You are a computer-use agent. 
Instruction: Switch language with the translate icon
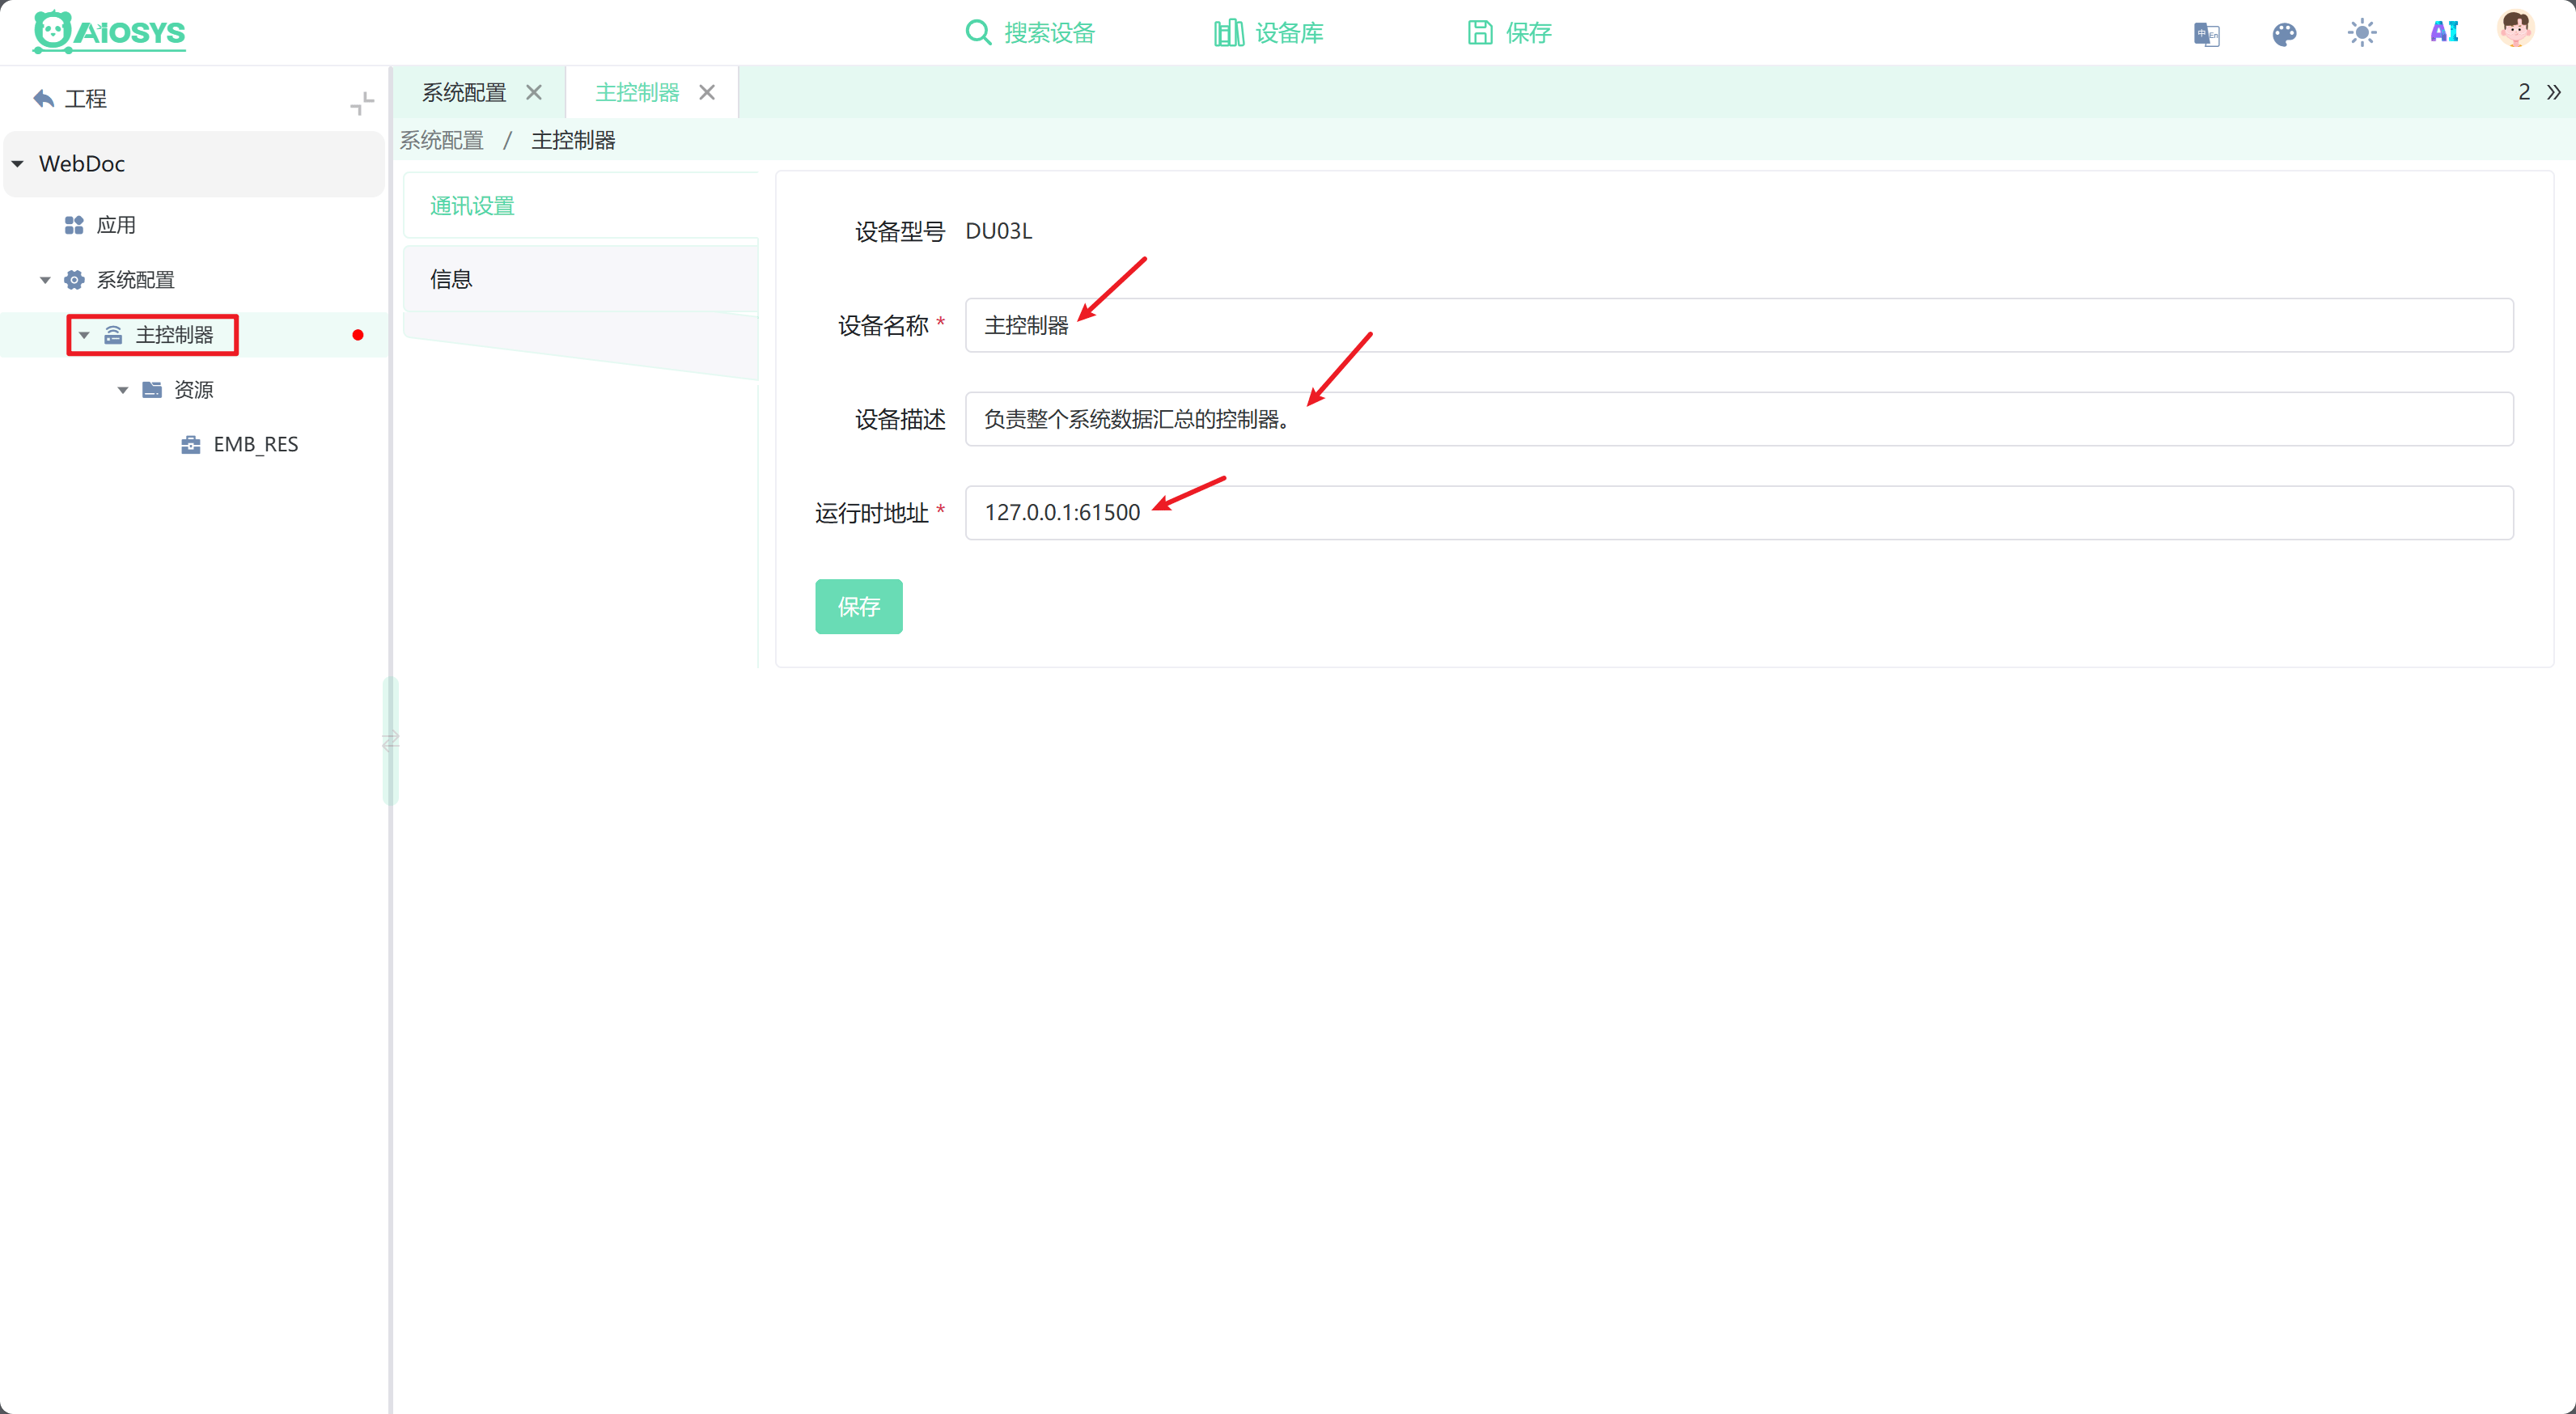click(2206, 34)
